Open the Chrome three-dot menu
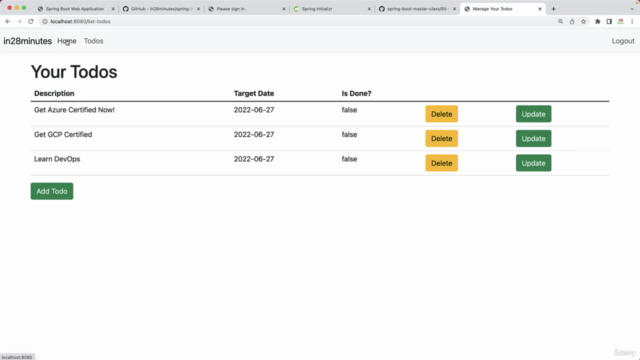 click(x=632, y=21)
